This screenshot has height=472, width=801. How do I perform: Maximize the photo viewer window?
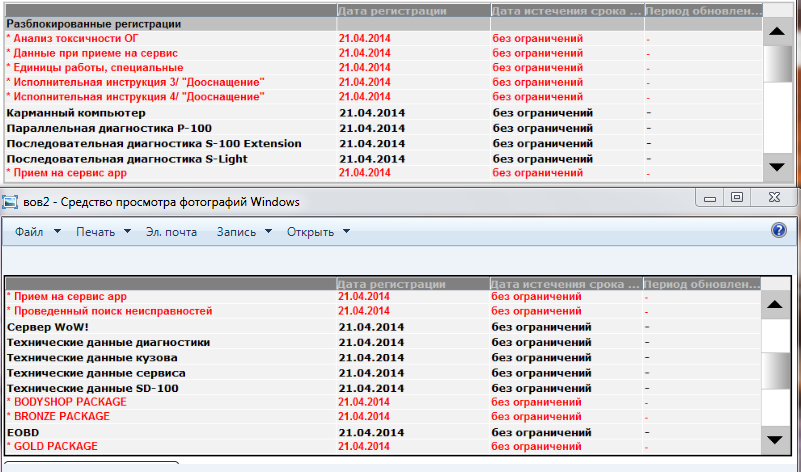click(x=737, y=197)
